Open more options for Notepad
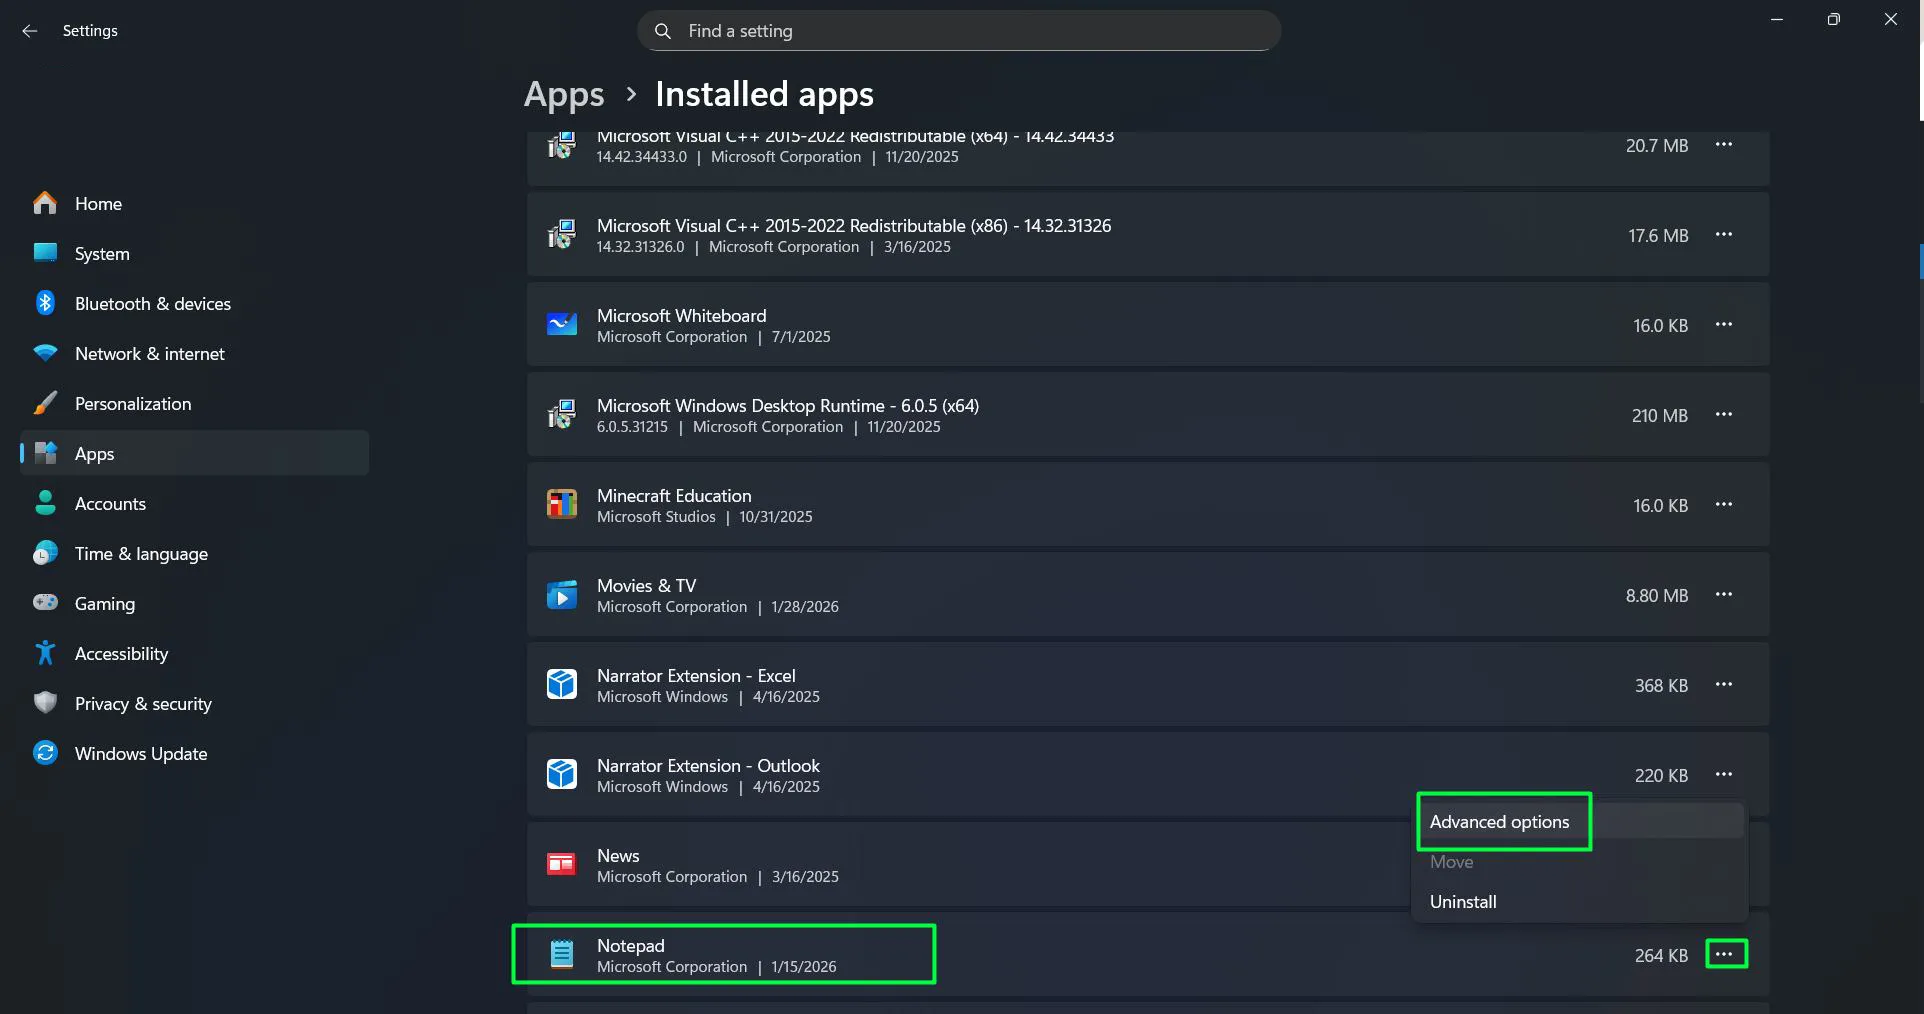1924x1014 pixels. [x=1724, y=954]
